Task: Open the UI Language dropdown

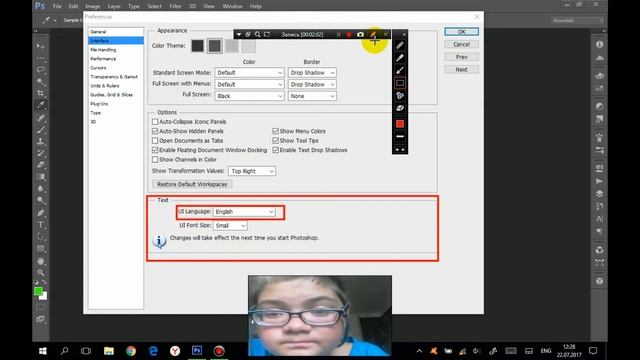Action: coord(244,211)
